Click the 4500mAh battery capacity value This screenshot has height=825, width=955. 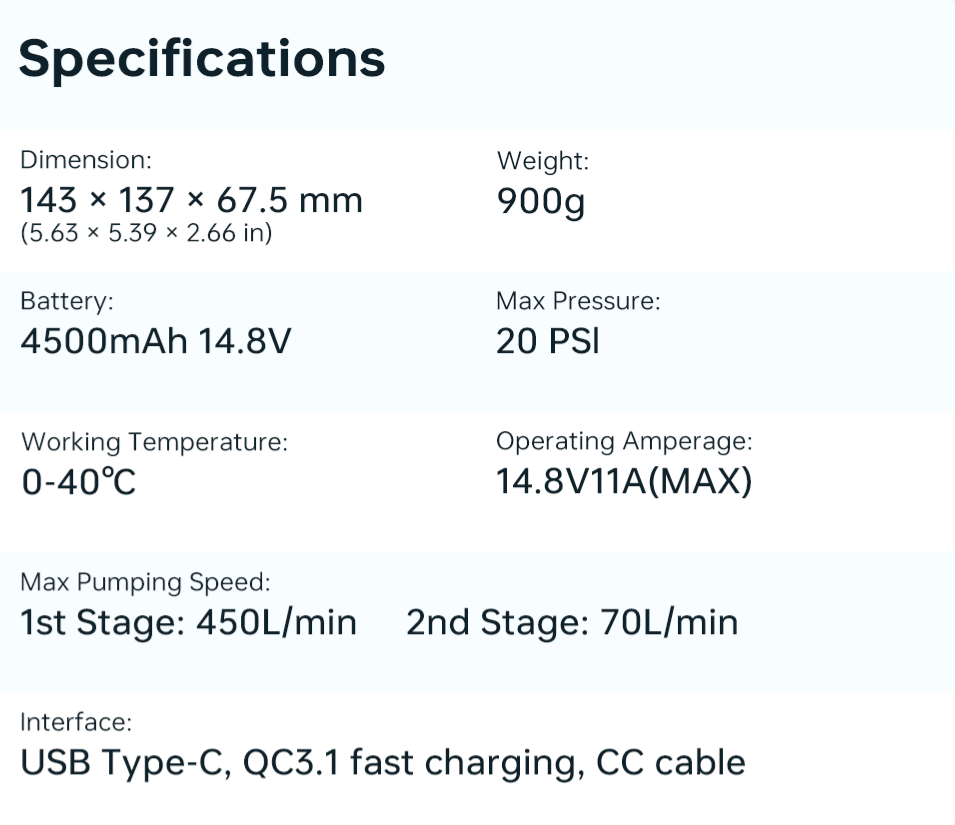click(x=104, y=342)
